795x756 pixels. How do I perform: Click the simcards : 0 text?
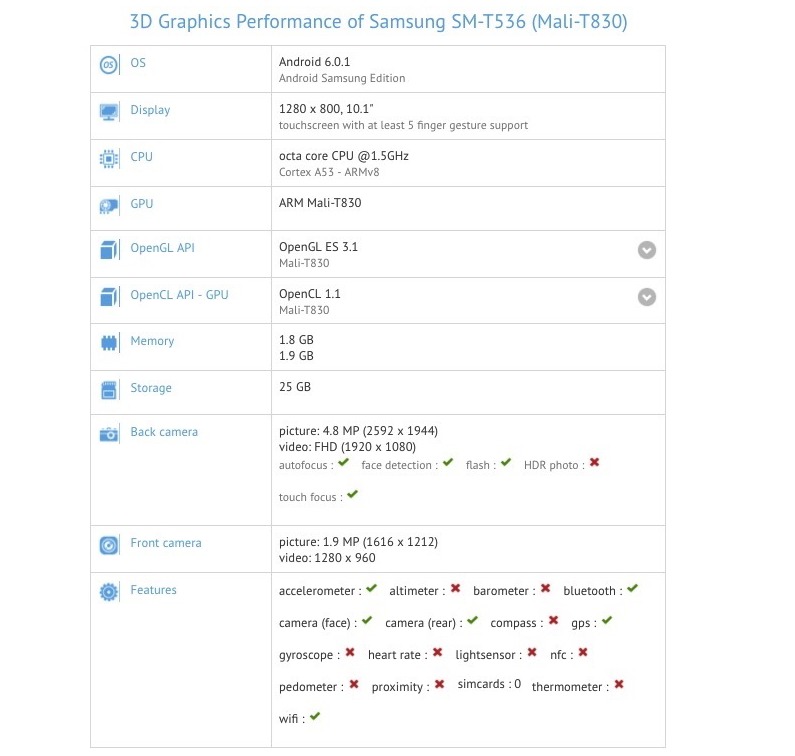pyautogui.click(x=489, y=684)
